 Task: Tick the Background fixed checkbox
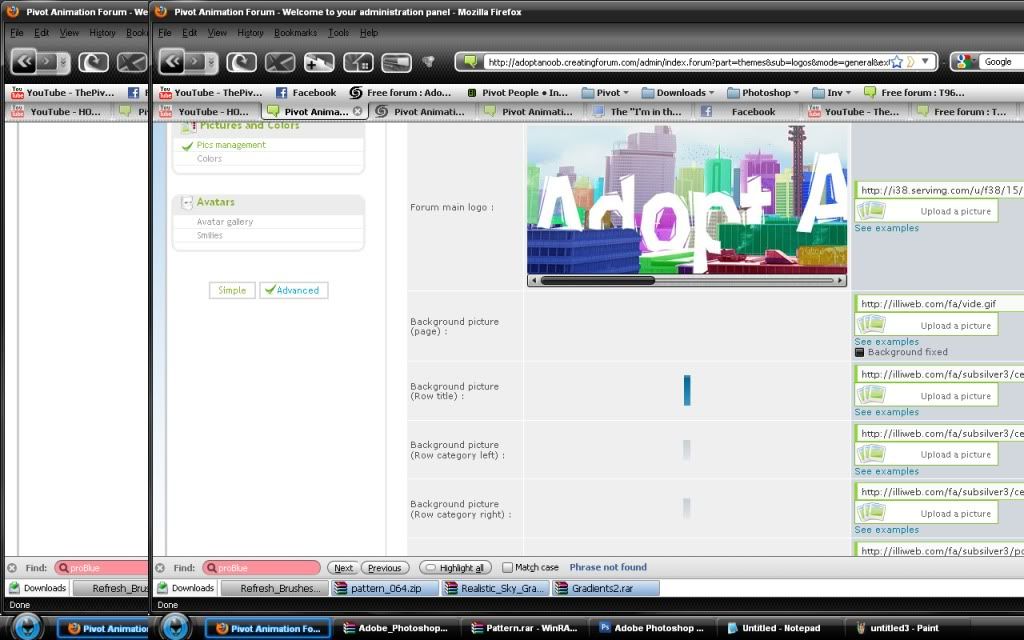click(859, 353)
